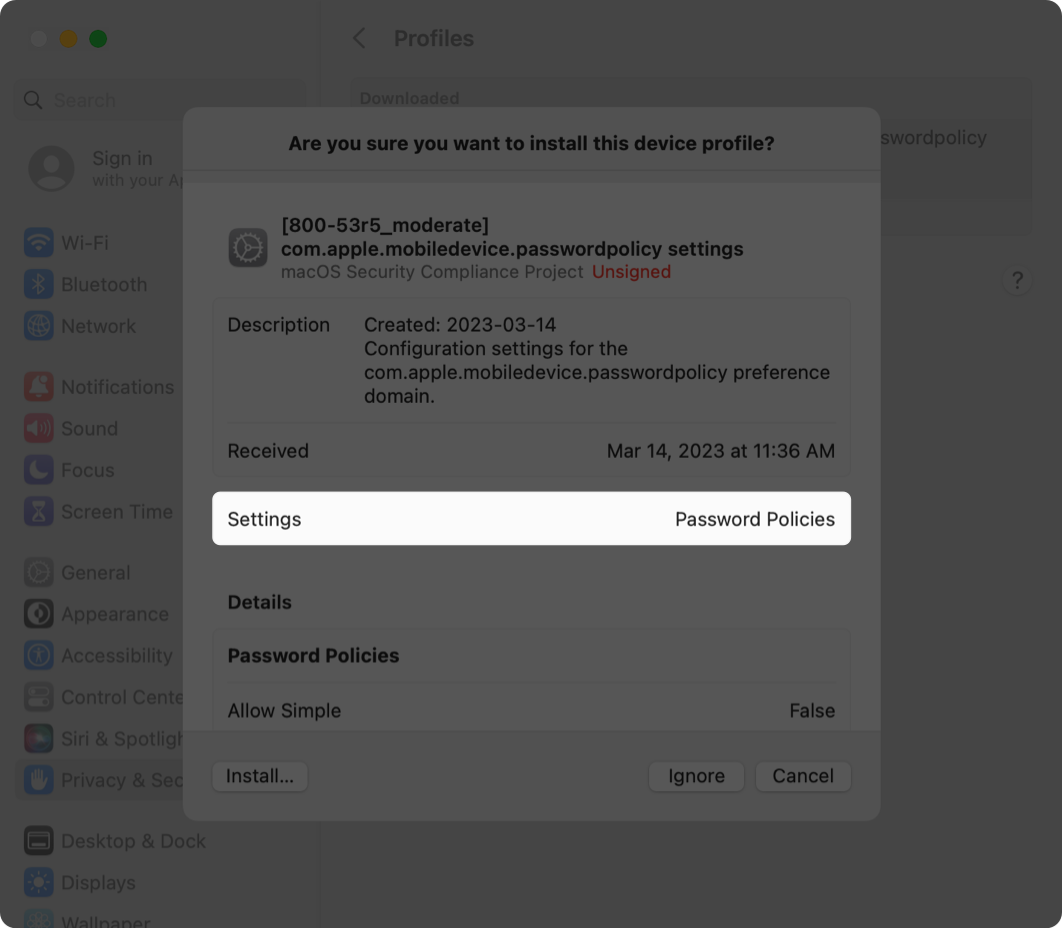
Task: Click the Details section heading
Action: tap(259, 602)
